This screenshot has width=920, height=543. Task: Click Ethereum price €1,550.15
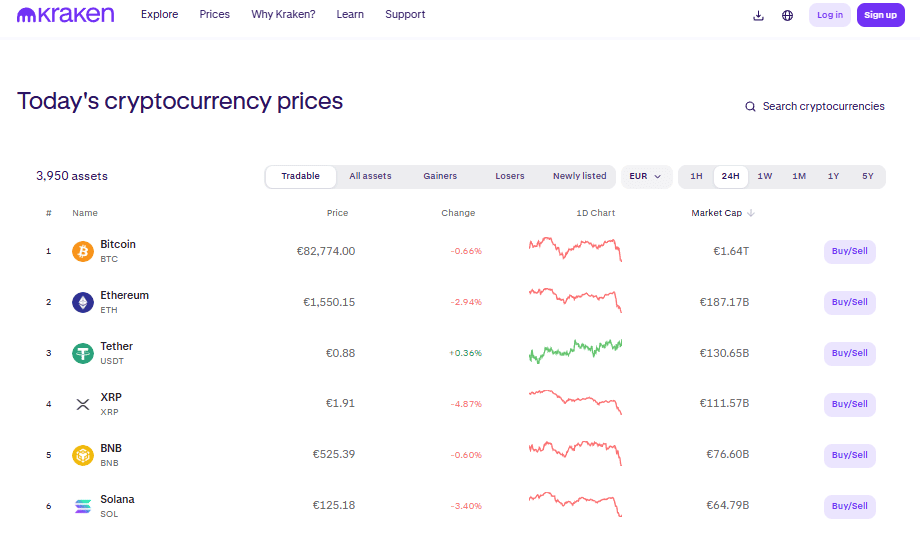(x=329, y=302)
